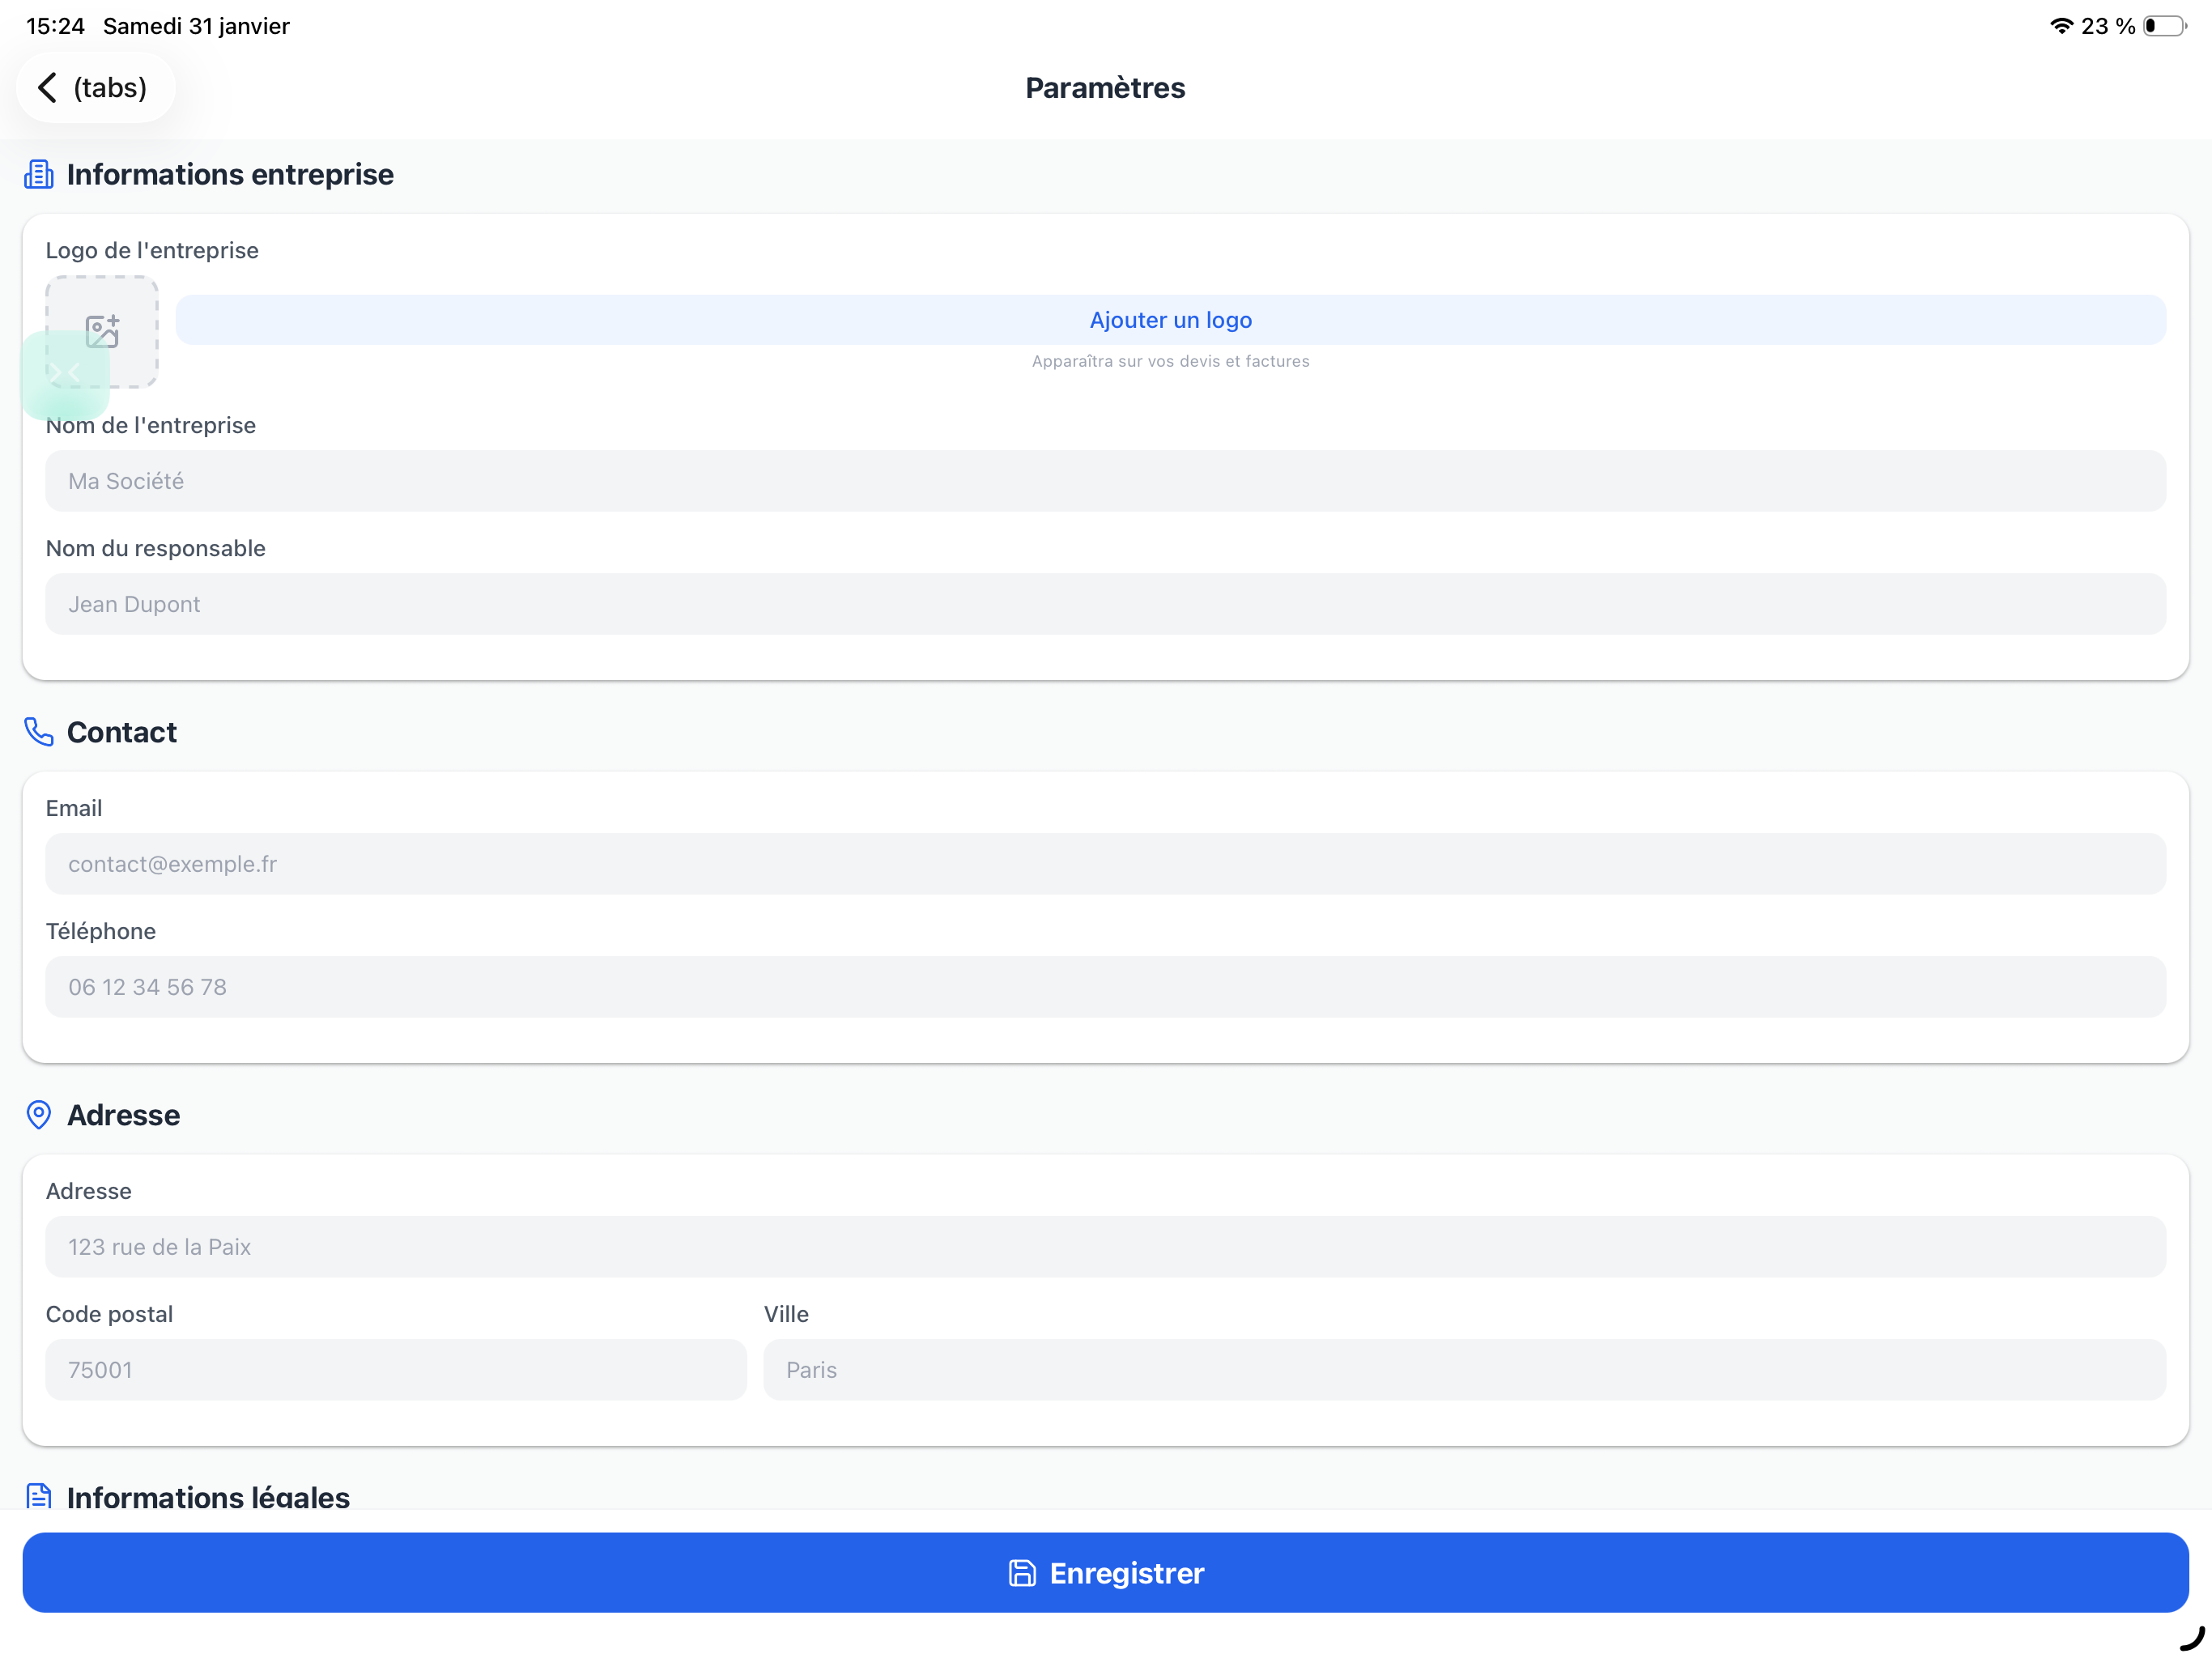The image size is (2212, 1658).
Task: Tap the Samedi 31 janvier date
Action: coord(196,26)
